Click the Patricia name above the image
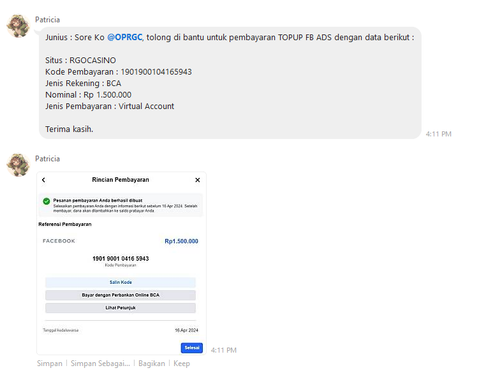 pos(47,159)
